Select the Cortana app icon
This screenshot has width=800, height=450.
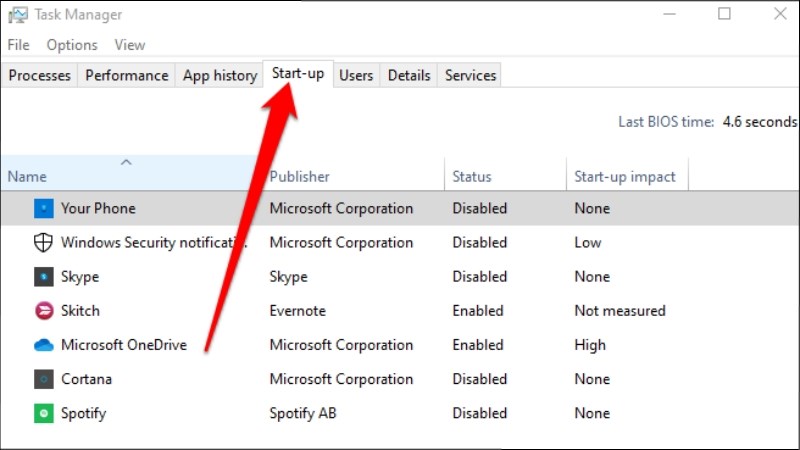(x=44, y=379)
